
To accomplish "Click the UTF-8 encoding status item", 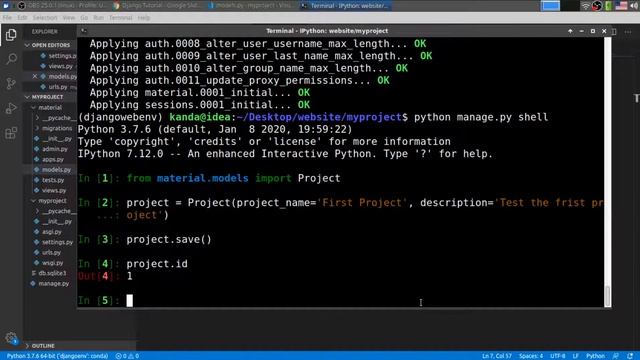I will pos(558,356).
